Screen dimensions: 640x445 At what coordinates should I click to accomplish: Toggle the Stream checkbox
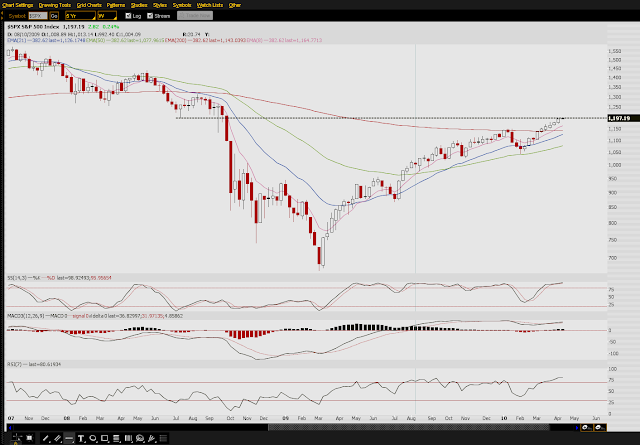point(150,16)
